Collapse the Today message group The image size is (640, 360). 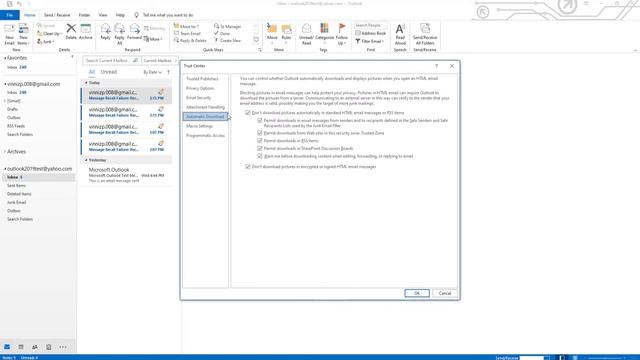tap(86, 83)
